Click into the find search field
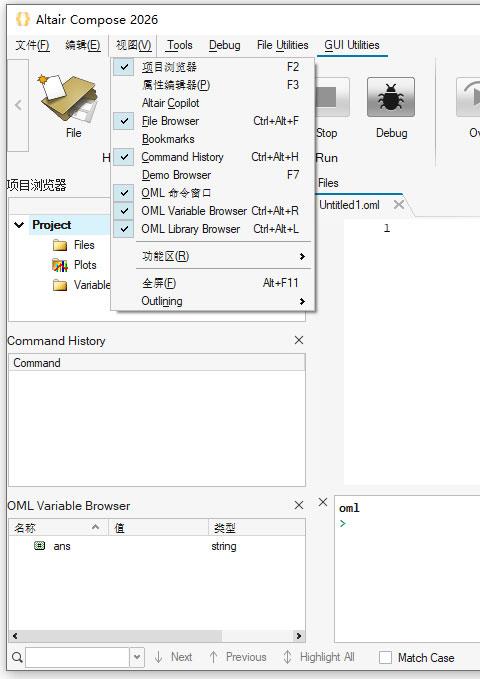Viewport: 480px width, 679px height. point(78,657)
